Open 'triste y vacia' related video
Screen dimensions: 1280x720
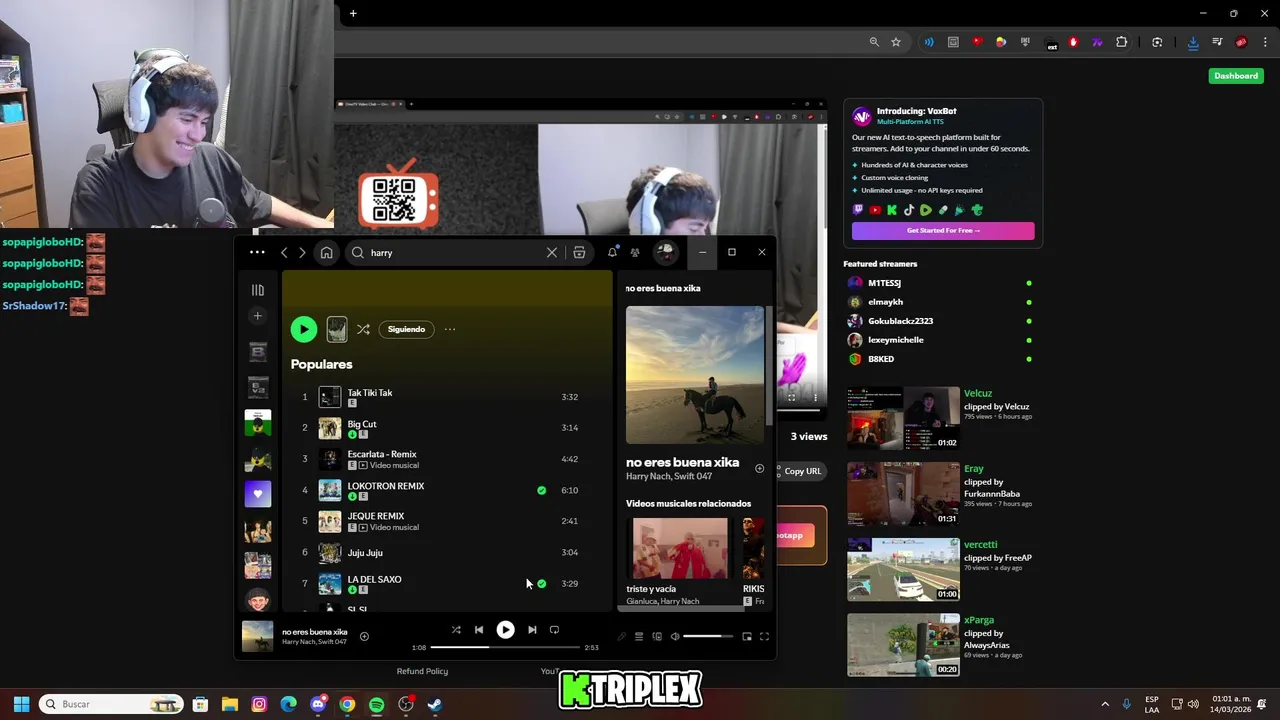[x=680, y=548]
